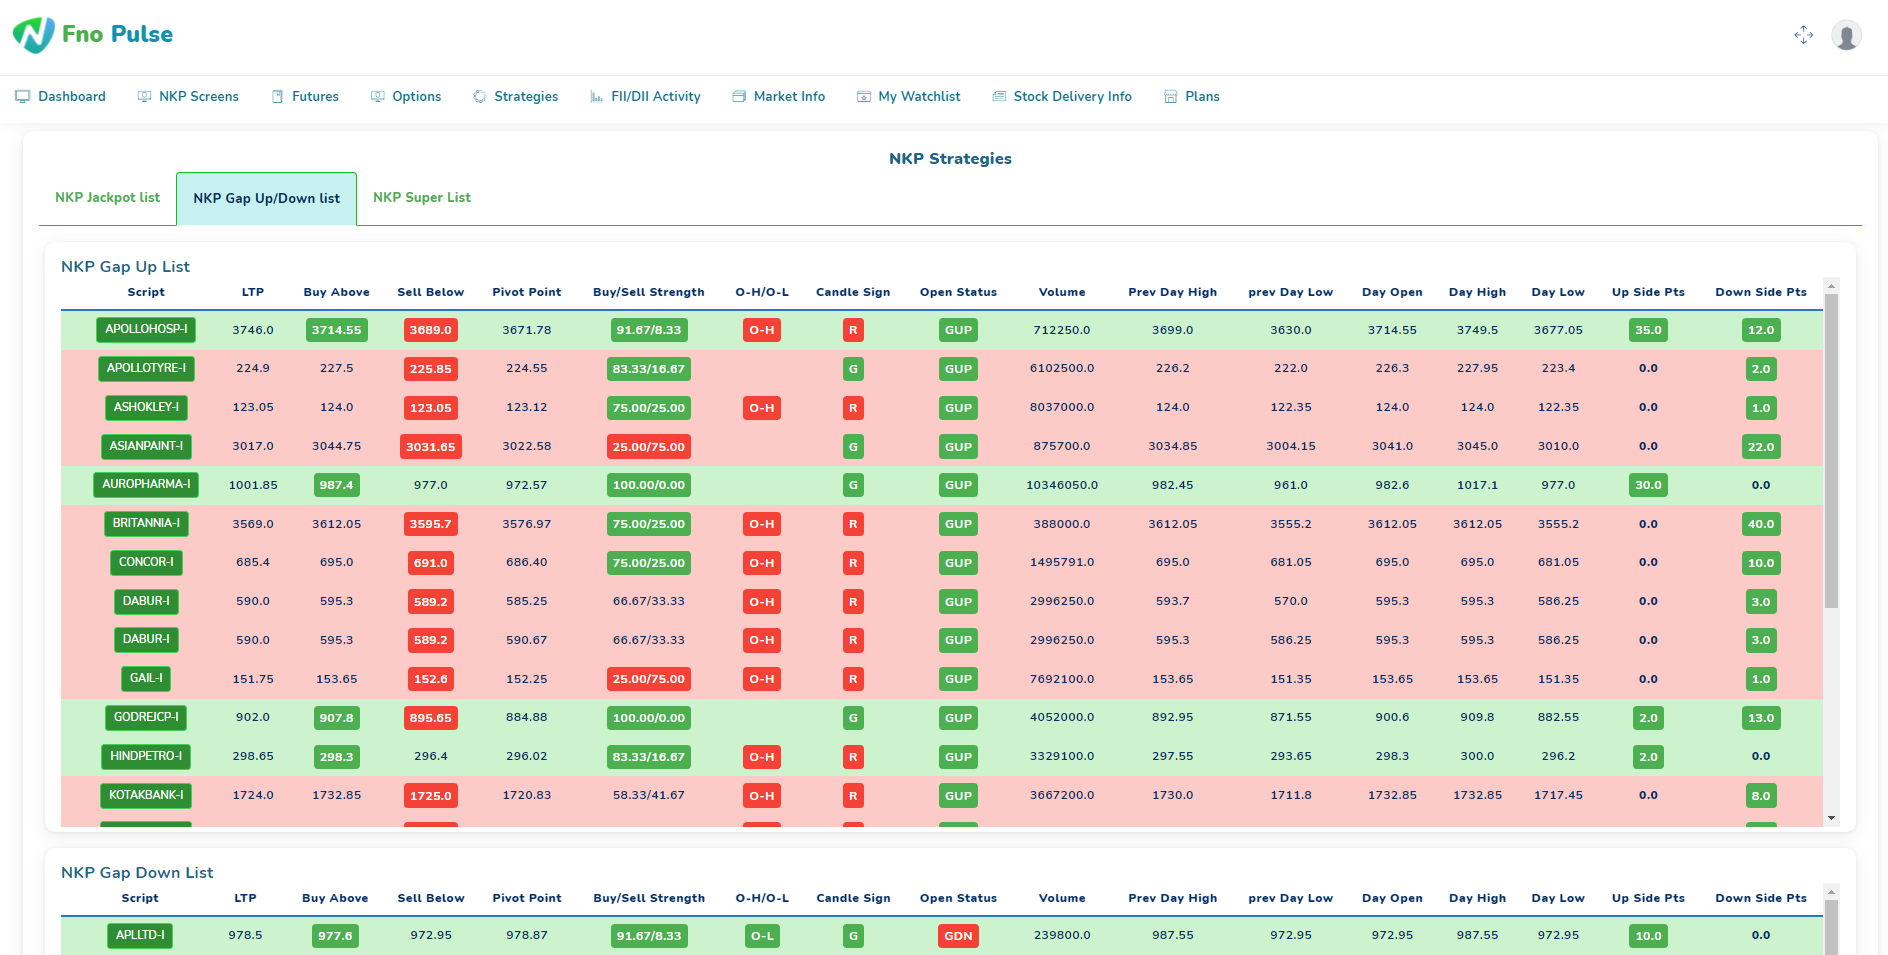Click GODREJCP-I Sell Below value 895.65
1888x955 pixels.
431,718
